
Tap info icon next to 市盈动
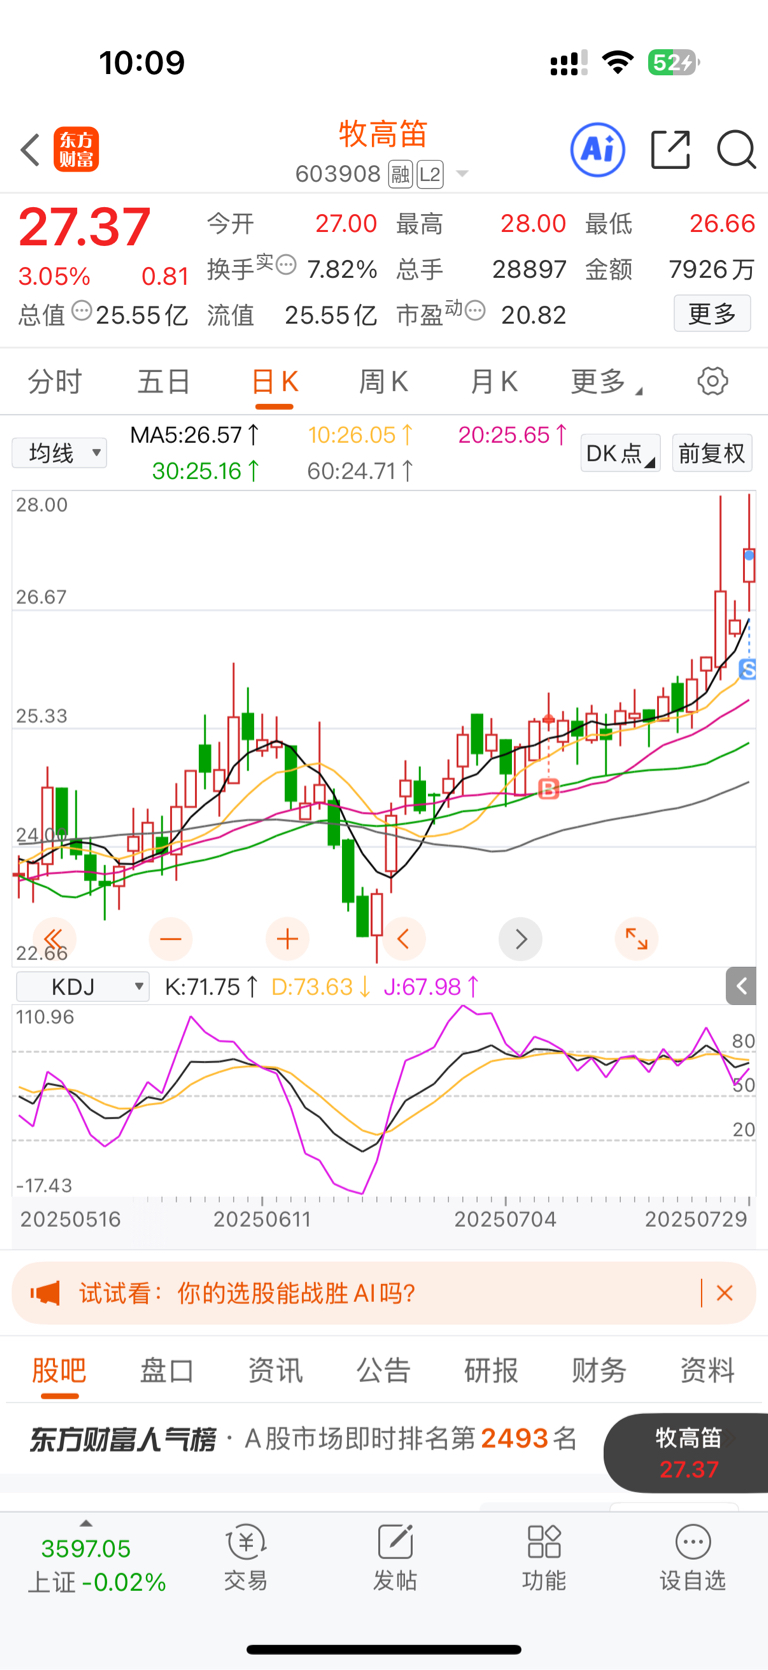click(x=475, y=311)
